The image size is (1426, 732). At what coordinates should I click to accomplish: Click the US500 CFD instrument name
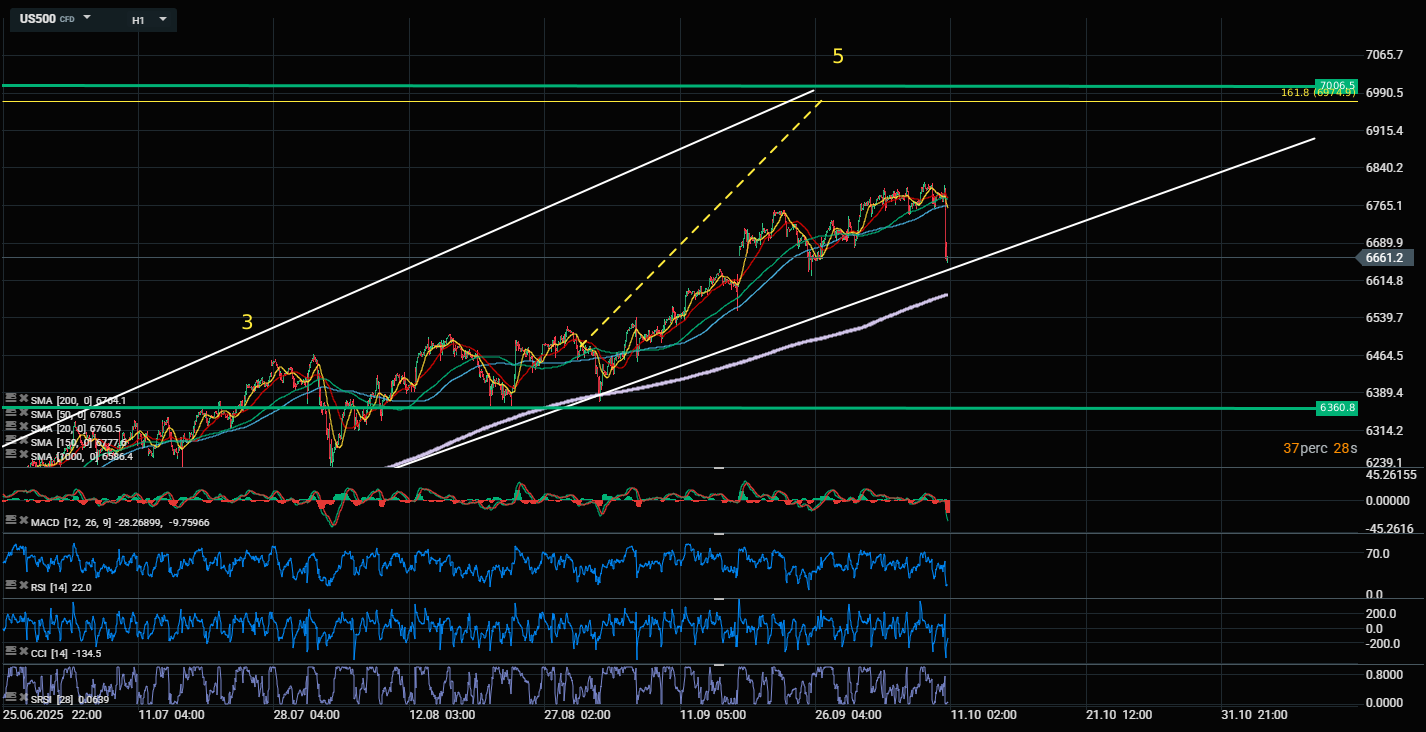click(40, 19)
